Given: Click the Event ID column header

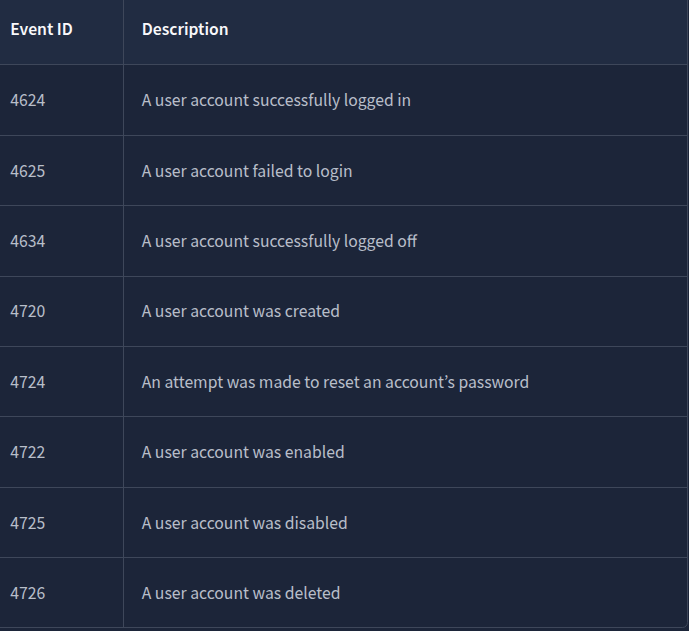Looking at the screenshot, I should pos(42,30).
